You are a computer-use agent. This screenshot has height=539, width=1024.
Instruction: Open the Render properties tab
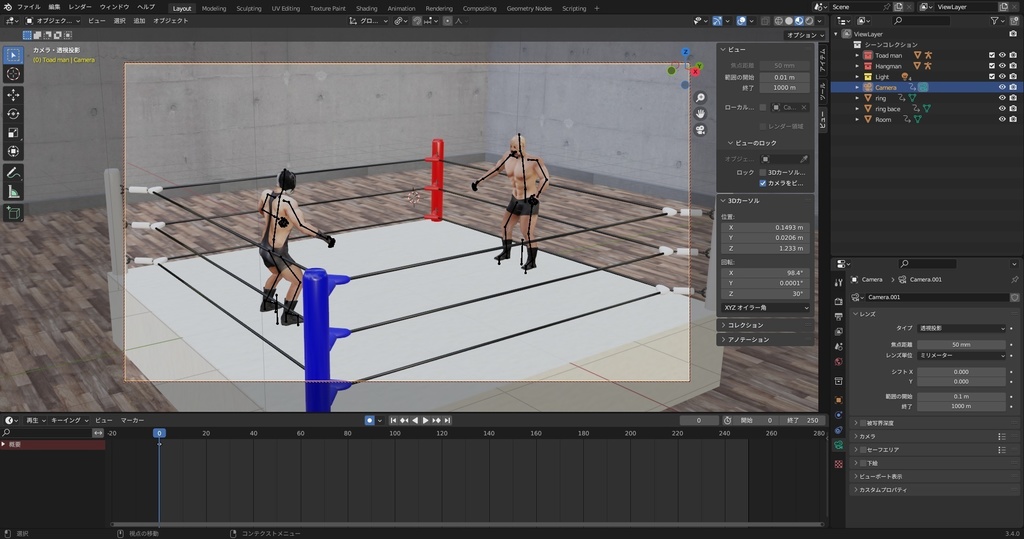point(839,301)
